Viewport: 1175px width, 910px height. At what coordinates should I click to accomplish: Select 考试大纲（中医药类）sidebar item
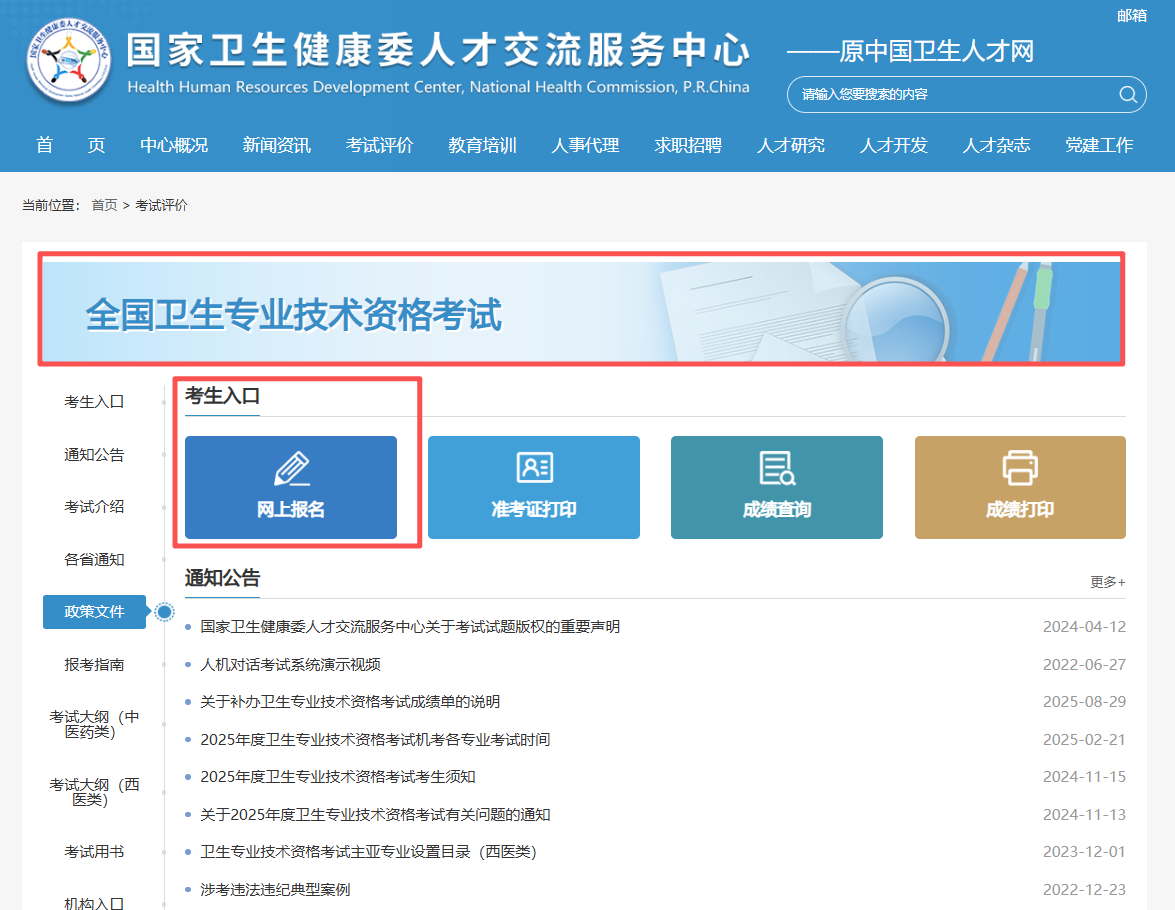click(x=94, y=725)
